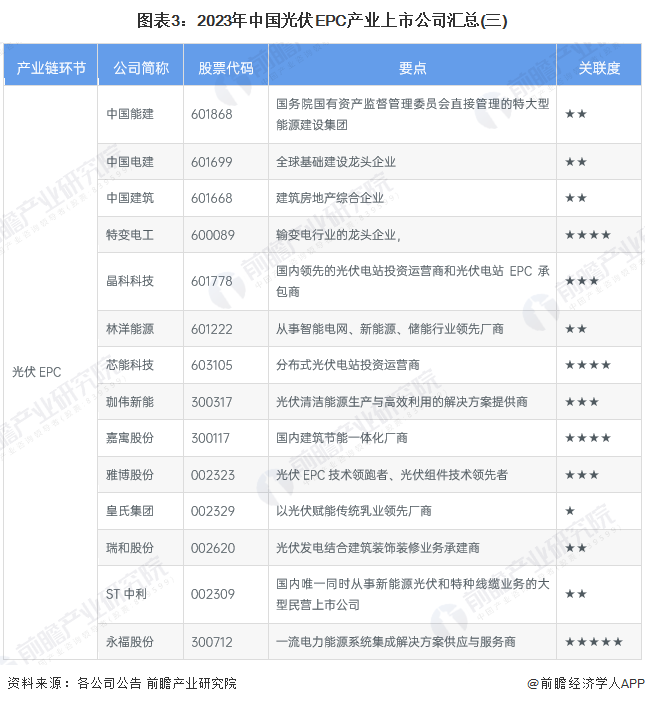This screenshot has height=704, width=645.
Task: Click description 一流电力能源系统集成解决方案供应与服务商
Action: [x=395, y=642]
